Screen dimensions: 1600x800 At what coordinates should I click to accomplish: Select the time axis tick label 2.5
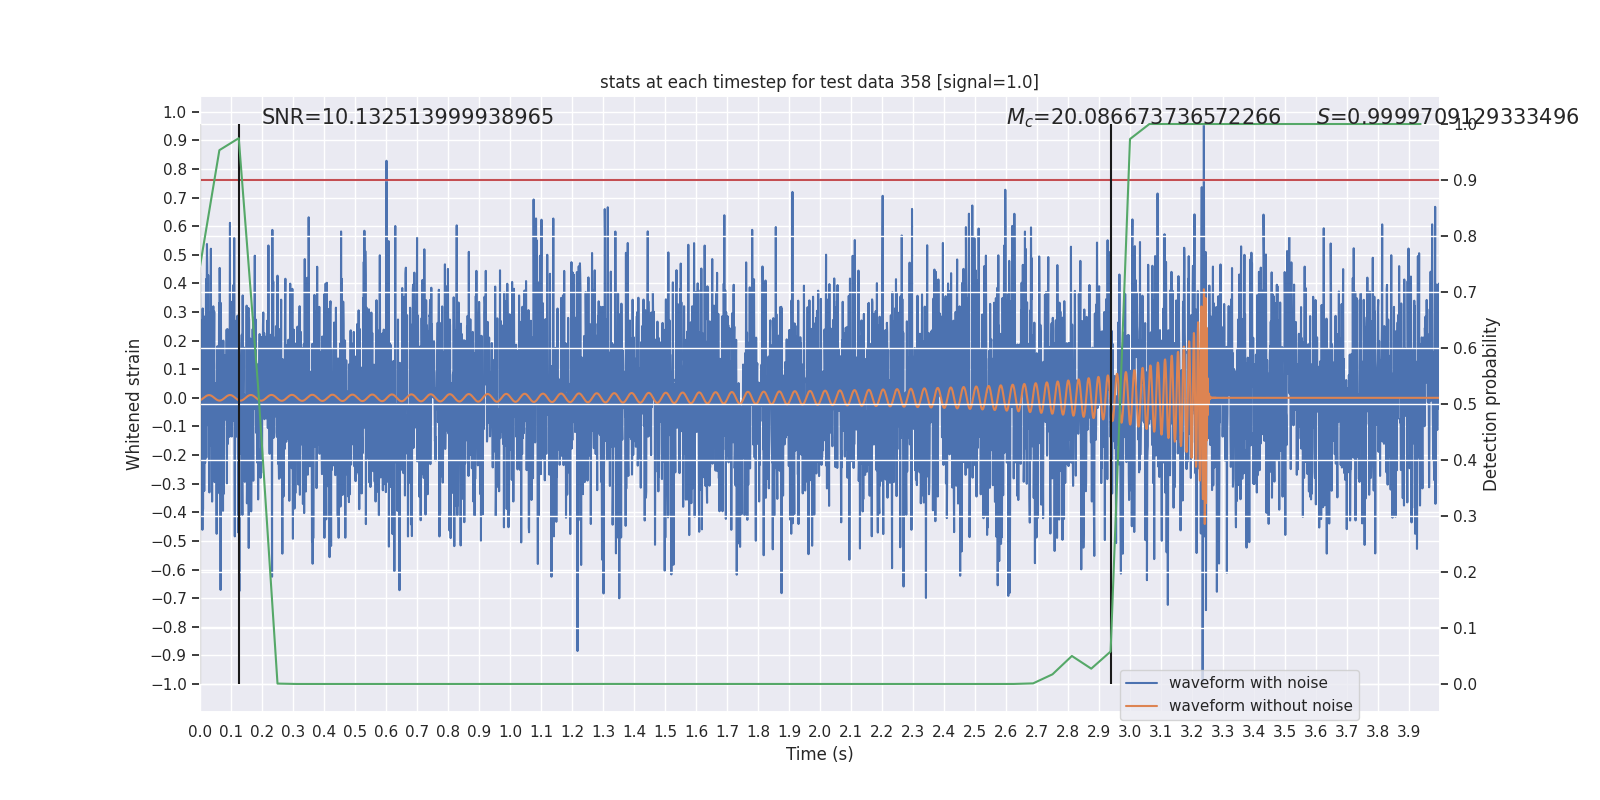tap(975, 732)
